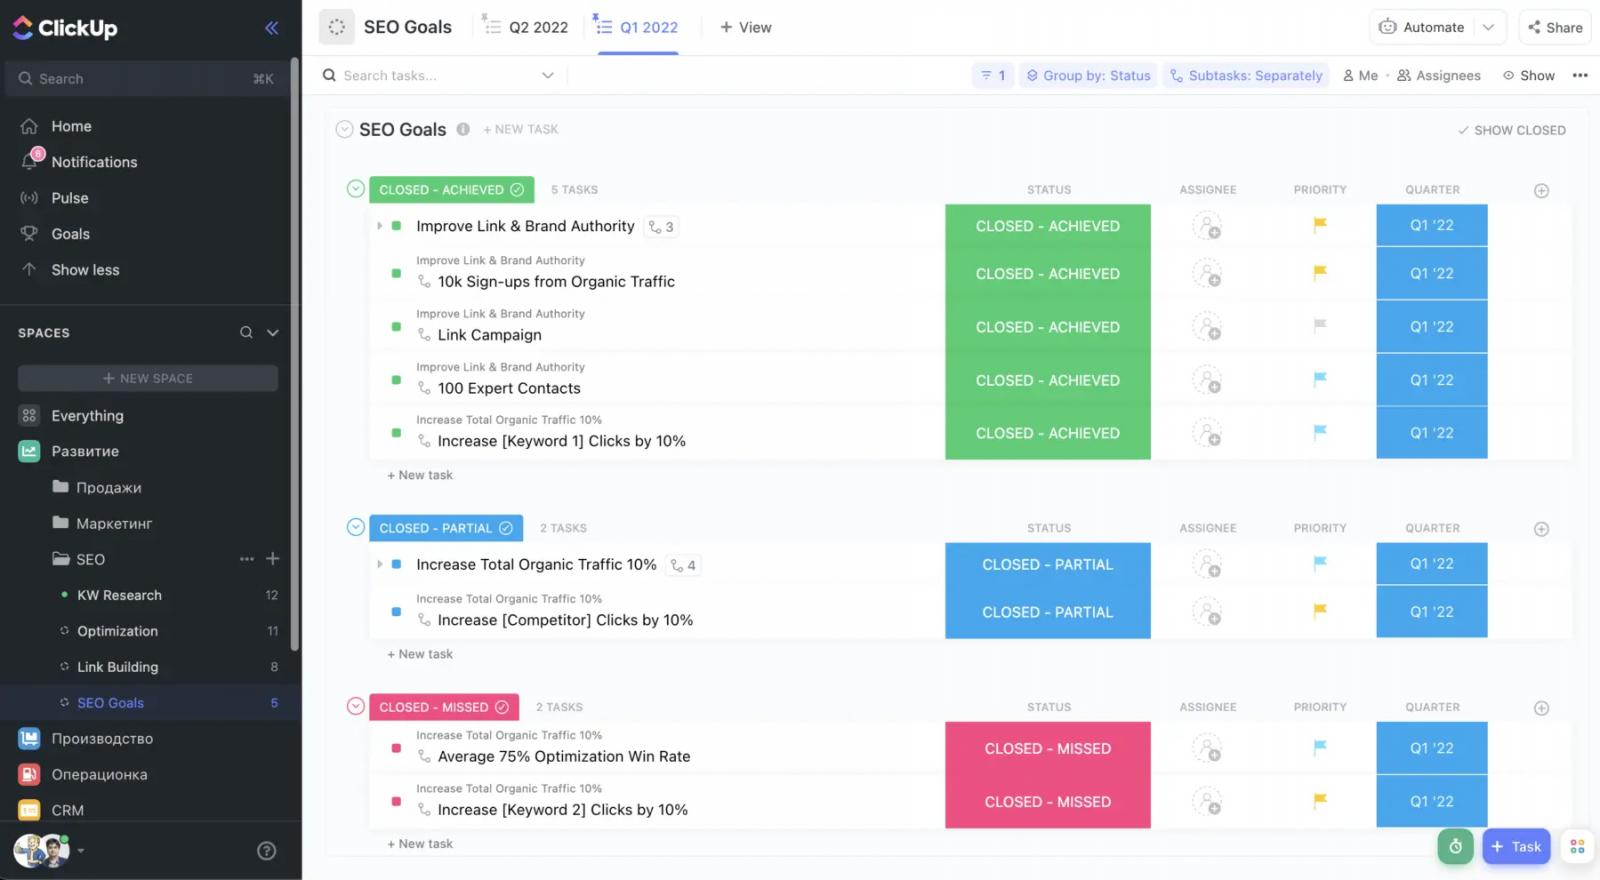Viewport: 1600px width, 880px height.
Task: Expand Improve Link & Brand Authority subtasks
Action: pyautogui.click(x=380, y=226)
